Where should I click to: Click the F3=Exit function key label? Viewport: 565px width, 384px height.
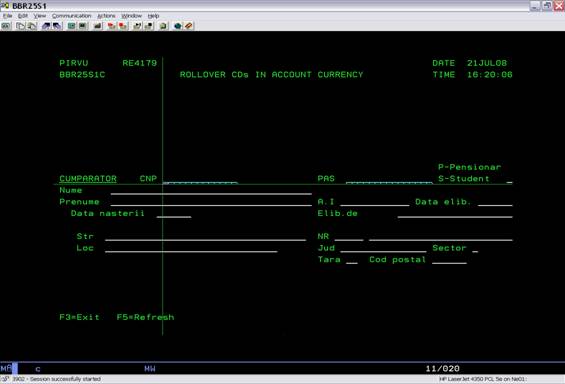coord(79,317)
